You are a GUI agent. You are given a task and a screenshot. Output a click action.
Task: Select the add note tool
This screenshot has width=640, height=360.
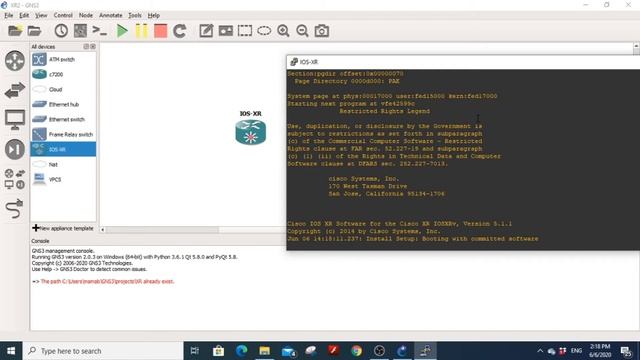pyautogui.click(x=206, y=31)
